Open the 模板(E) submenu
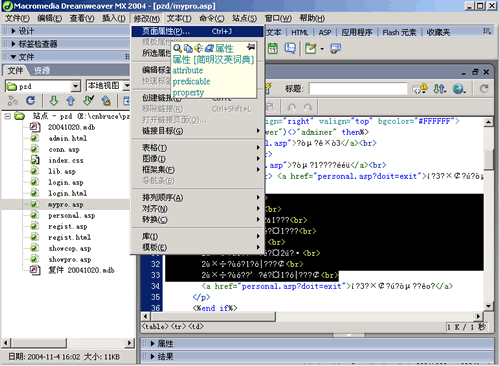This screenshot has width=500, height=366. point(197,247)
